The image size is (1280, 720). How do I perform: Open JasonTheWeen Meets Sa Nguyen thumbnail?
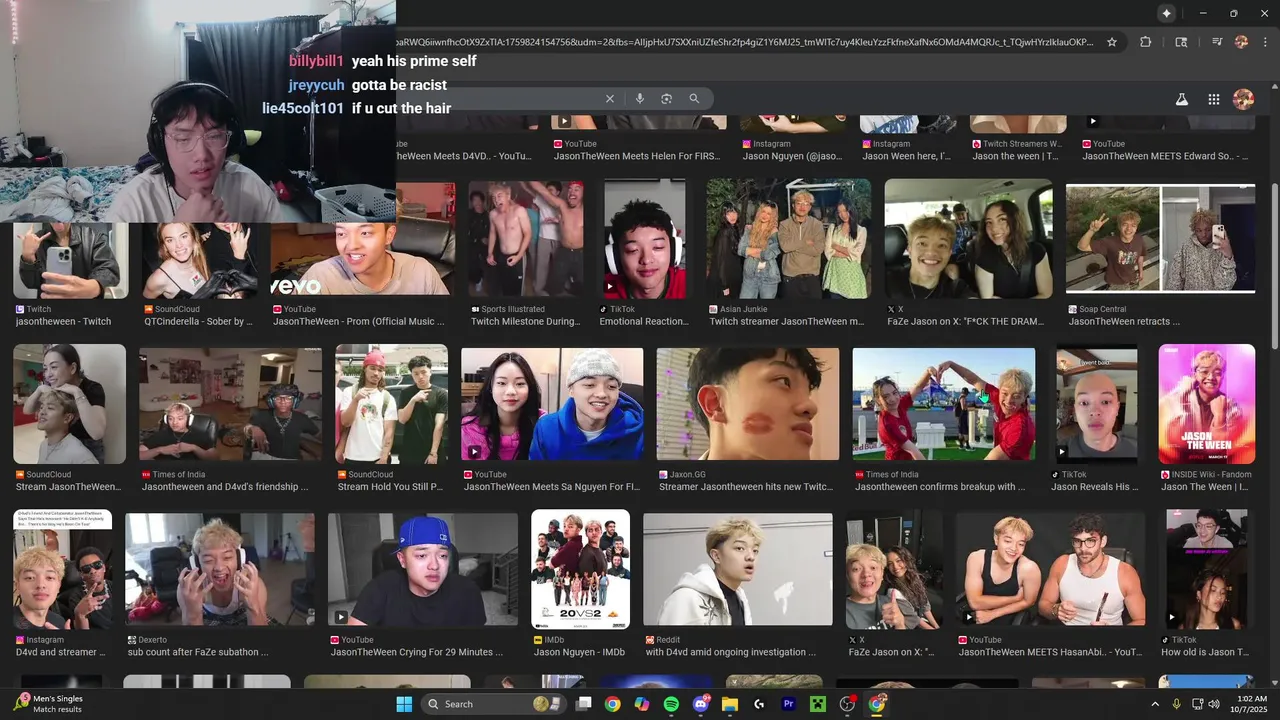(552, 404)
